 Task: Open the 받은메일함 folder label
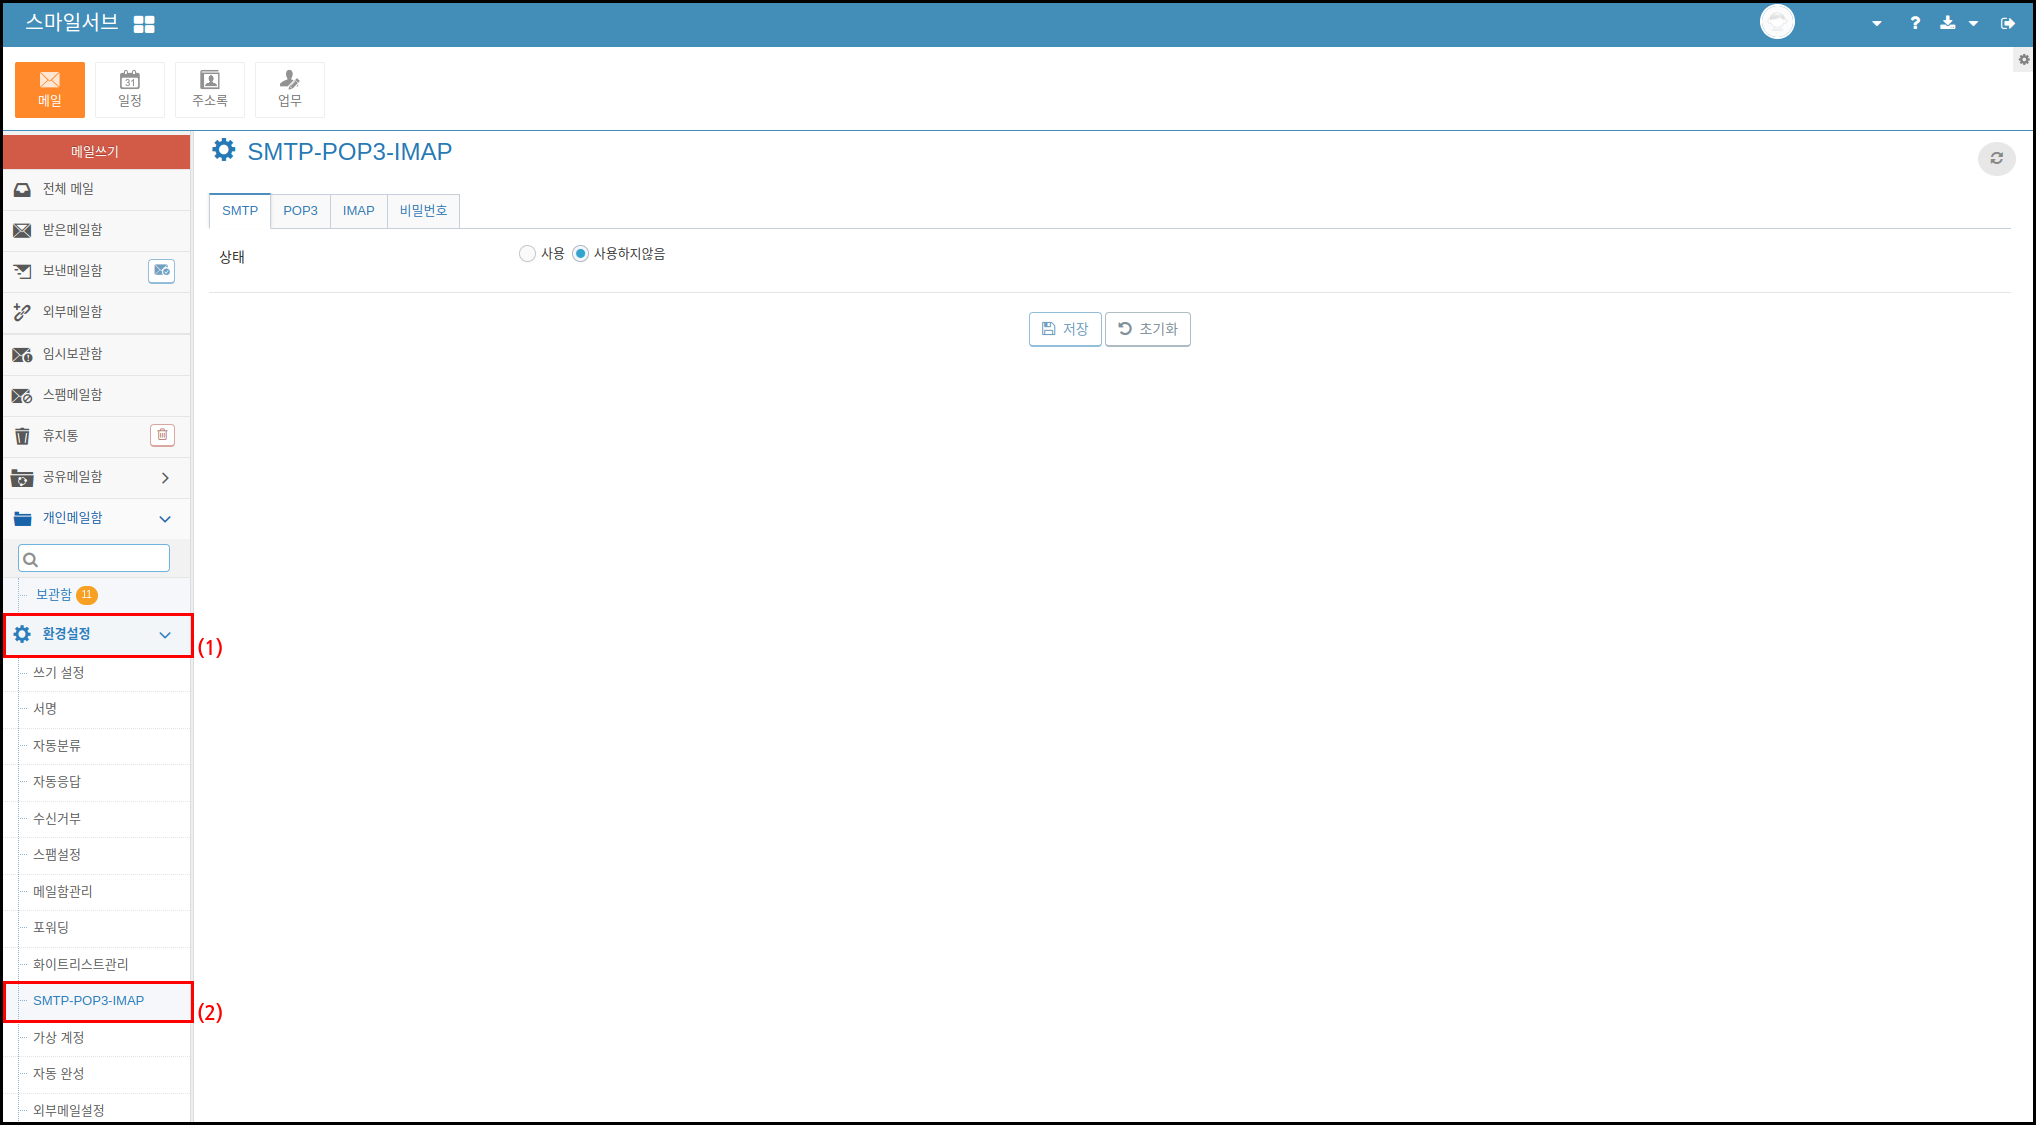(x=72, y=230)
